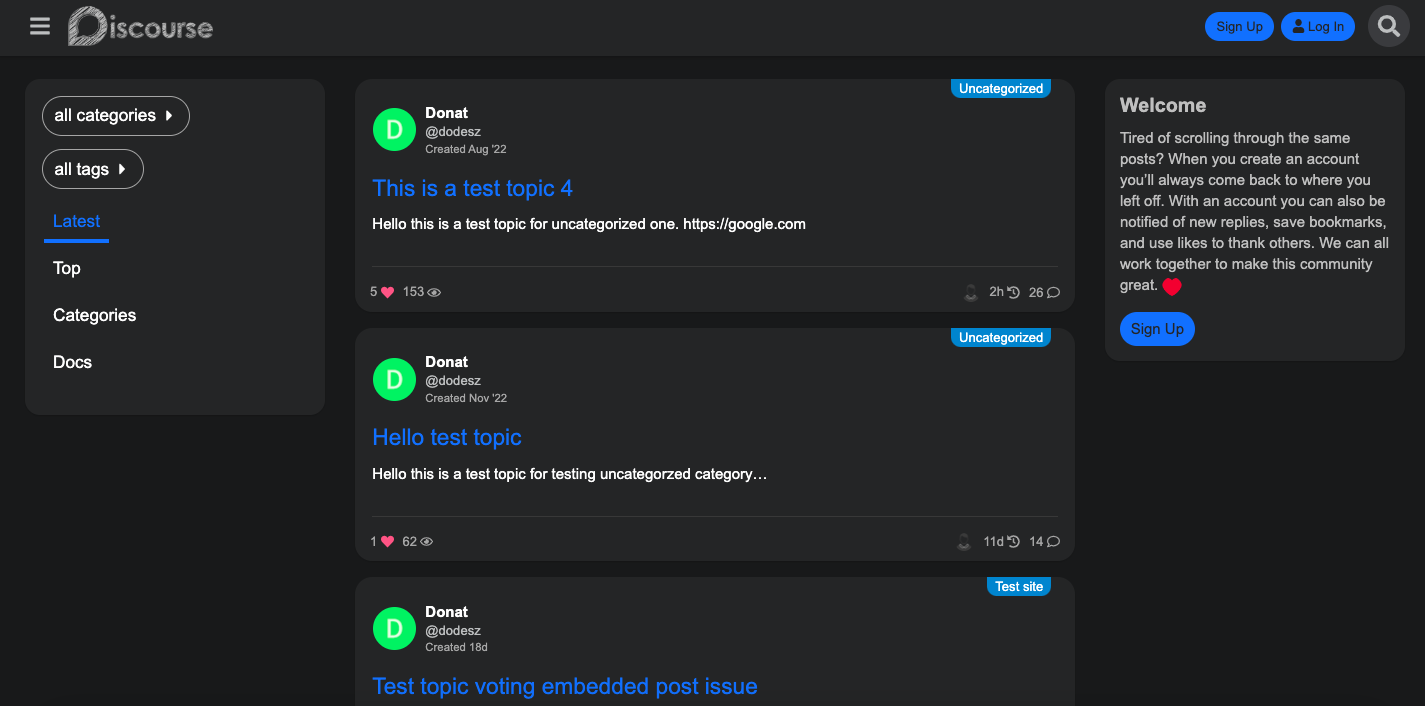Click the Test site category badge
The height and width of the screenshot is (706, 1425).
1019,587
